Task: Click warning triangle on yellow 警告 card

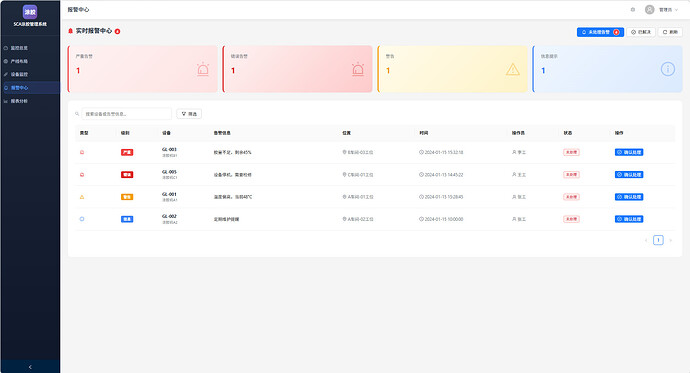Action: tap(513, 69)
